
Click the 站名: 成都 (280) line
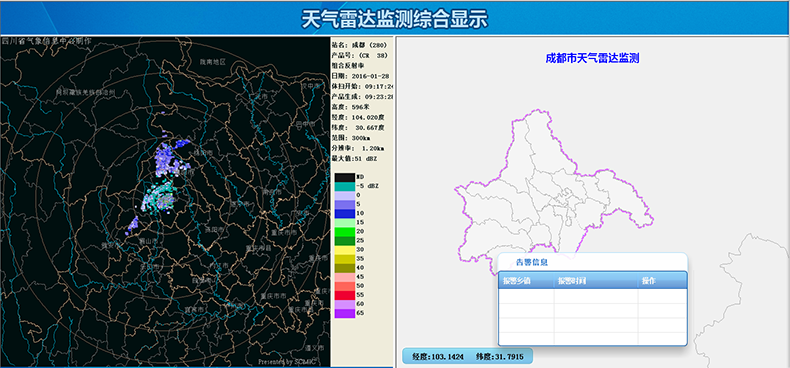[359, 44]
